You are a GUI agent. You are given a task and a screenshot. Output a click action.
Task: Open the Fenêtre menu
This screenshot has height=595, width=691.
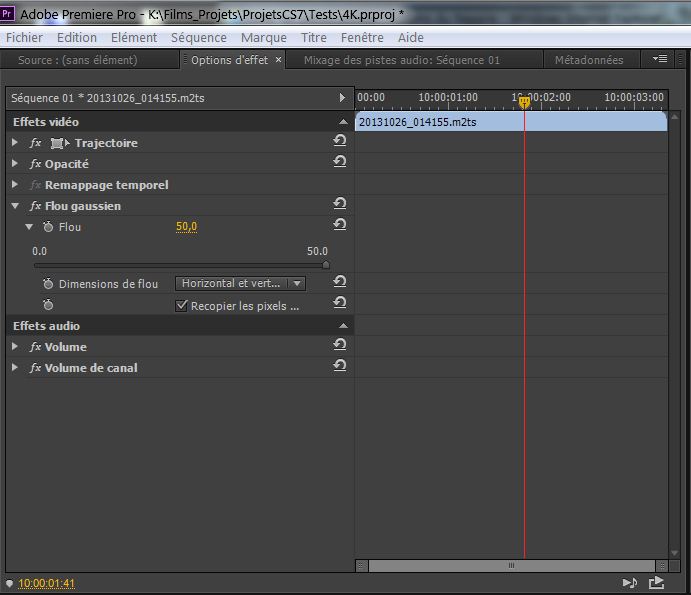[x=362, y=37]
